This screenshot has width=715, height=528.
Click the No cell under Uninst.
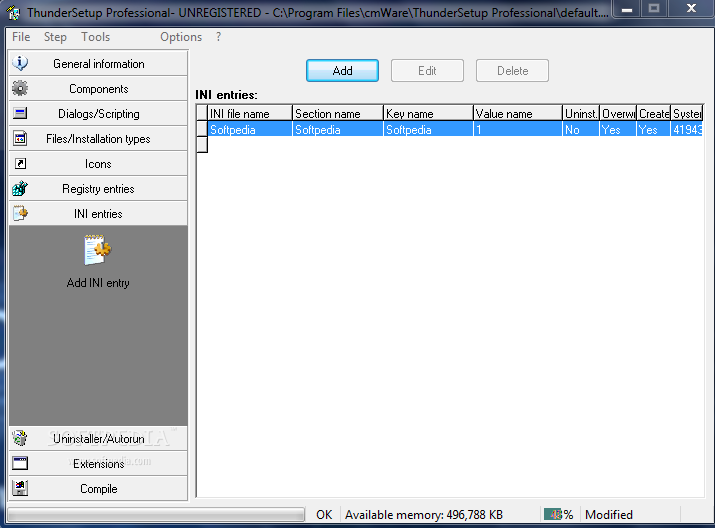point(581,129)
